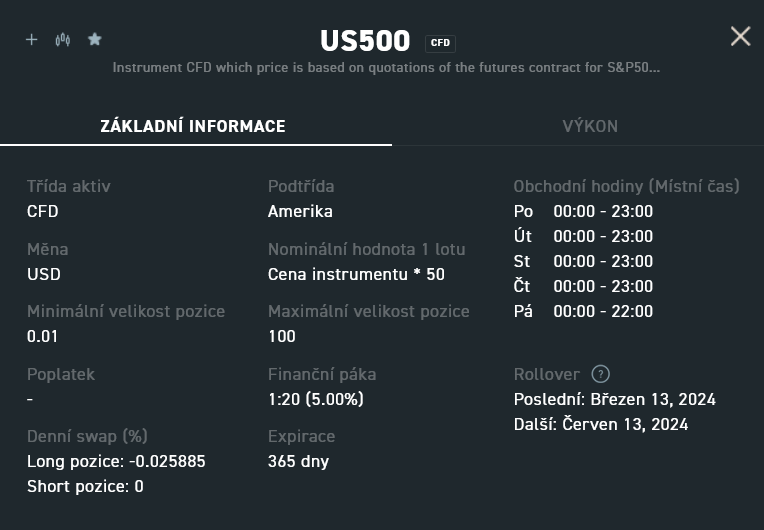Click the Po trading hours row
This screenshot has width=764, height=530.
(583, 211)
